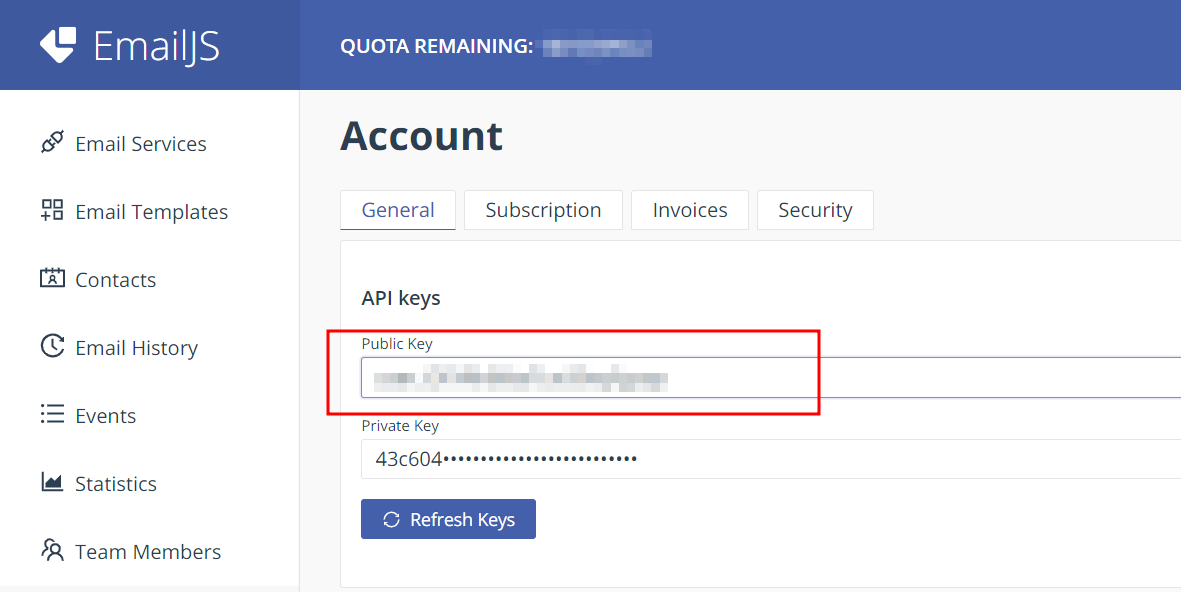
Task: Click the Statistics chart icon
Action: (x=52, y=482)
